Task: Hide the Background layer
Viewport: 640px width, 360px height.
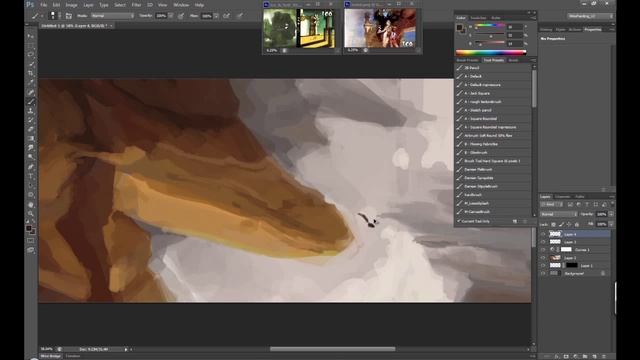Action: (543, 273)
